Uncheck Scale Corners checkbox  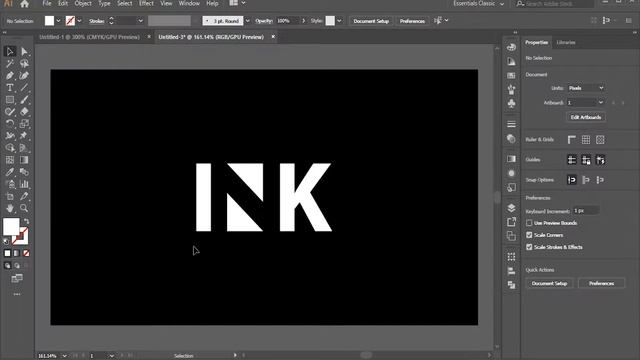tap(529, 235)
